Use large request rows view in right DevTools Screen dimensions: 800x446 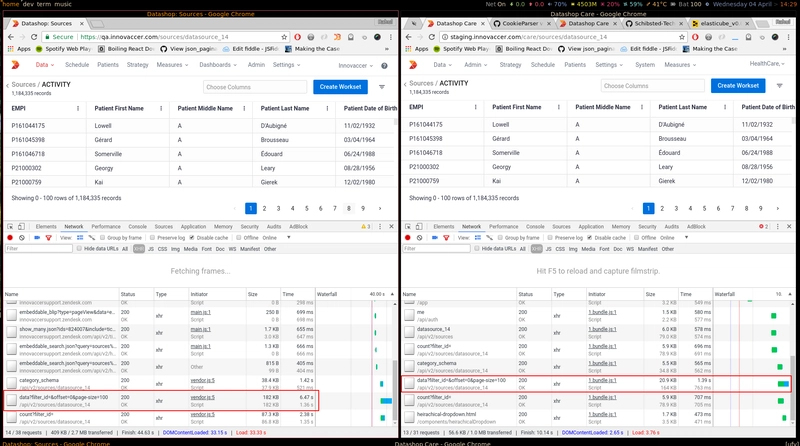pos(478,238)
